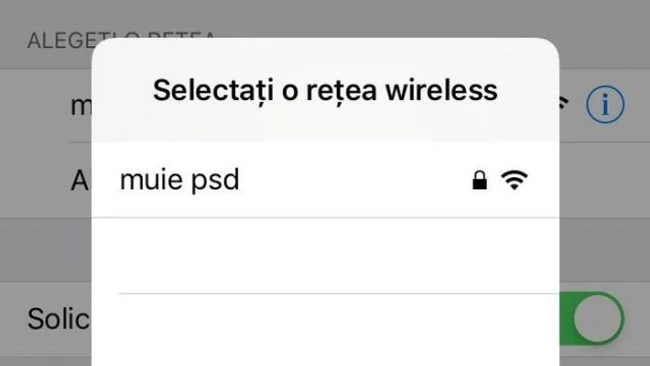Open network details with the blue info icon
This screenshot has width=650, height=366.
tap(605, 104)
